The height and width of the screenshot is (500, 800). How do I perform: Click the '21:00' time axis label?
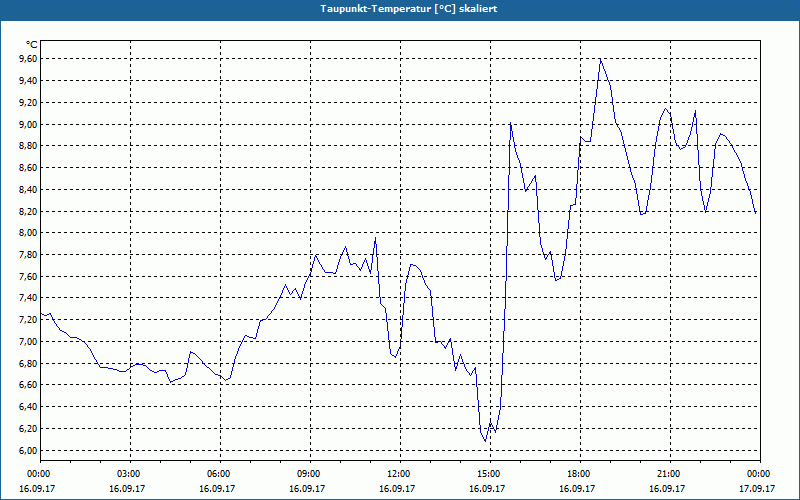[670, 474]
